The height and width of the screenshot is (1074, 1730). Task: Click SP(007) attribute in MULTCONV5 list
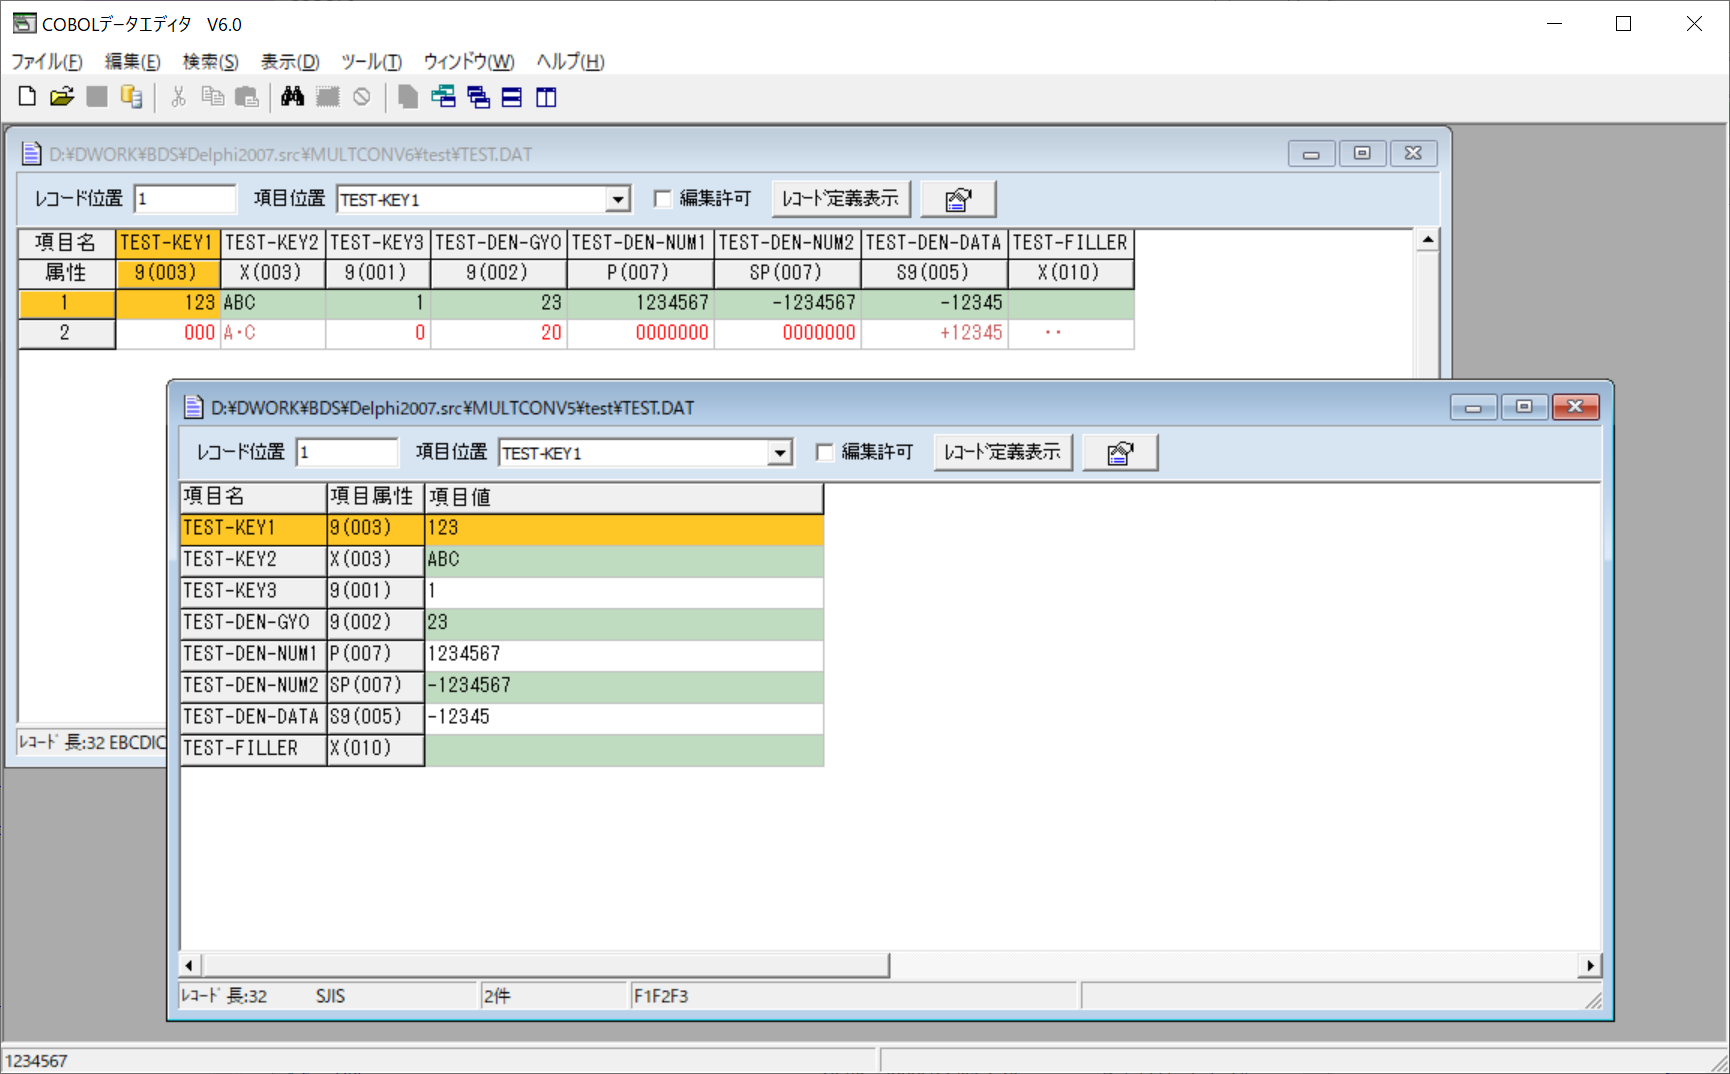click(x=375, y=686)
